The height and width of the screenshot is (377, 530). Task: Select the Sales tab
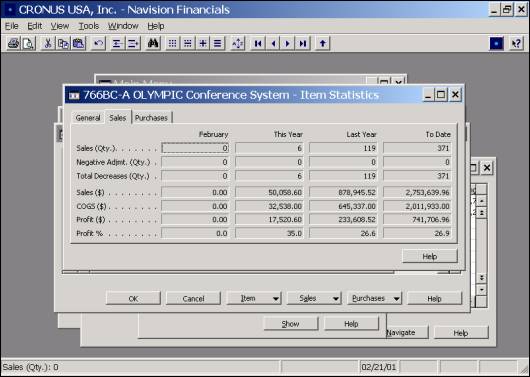coord(118,118)
